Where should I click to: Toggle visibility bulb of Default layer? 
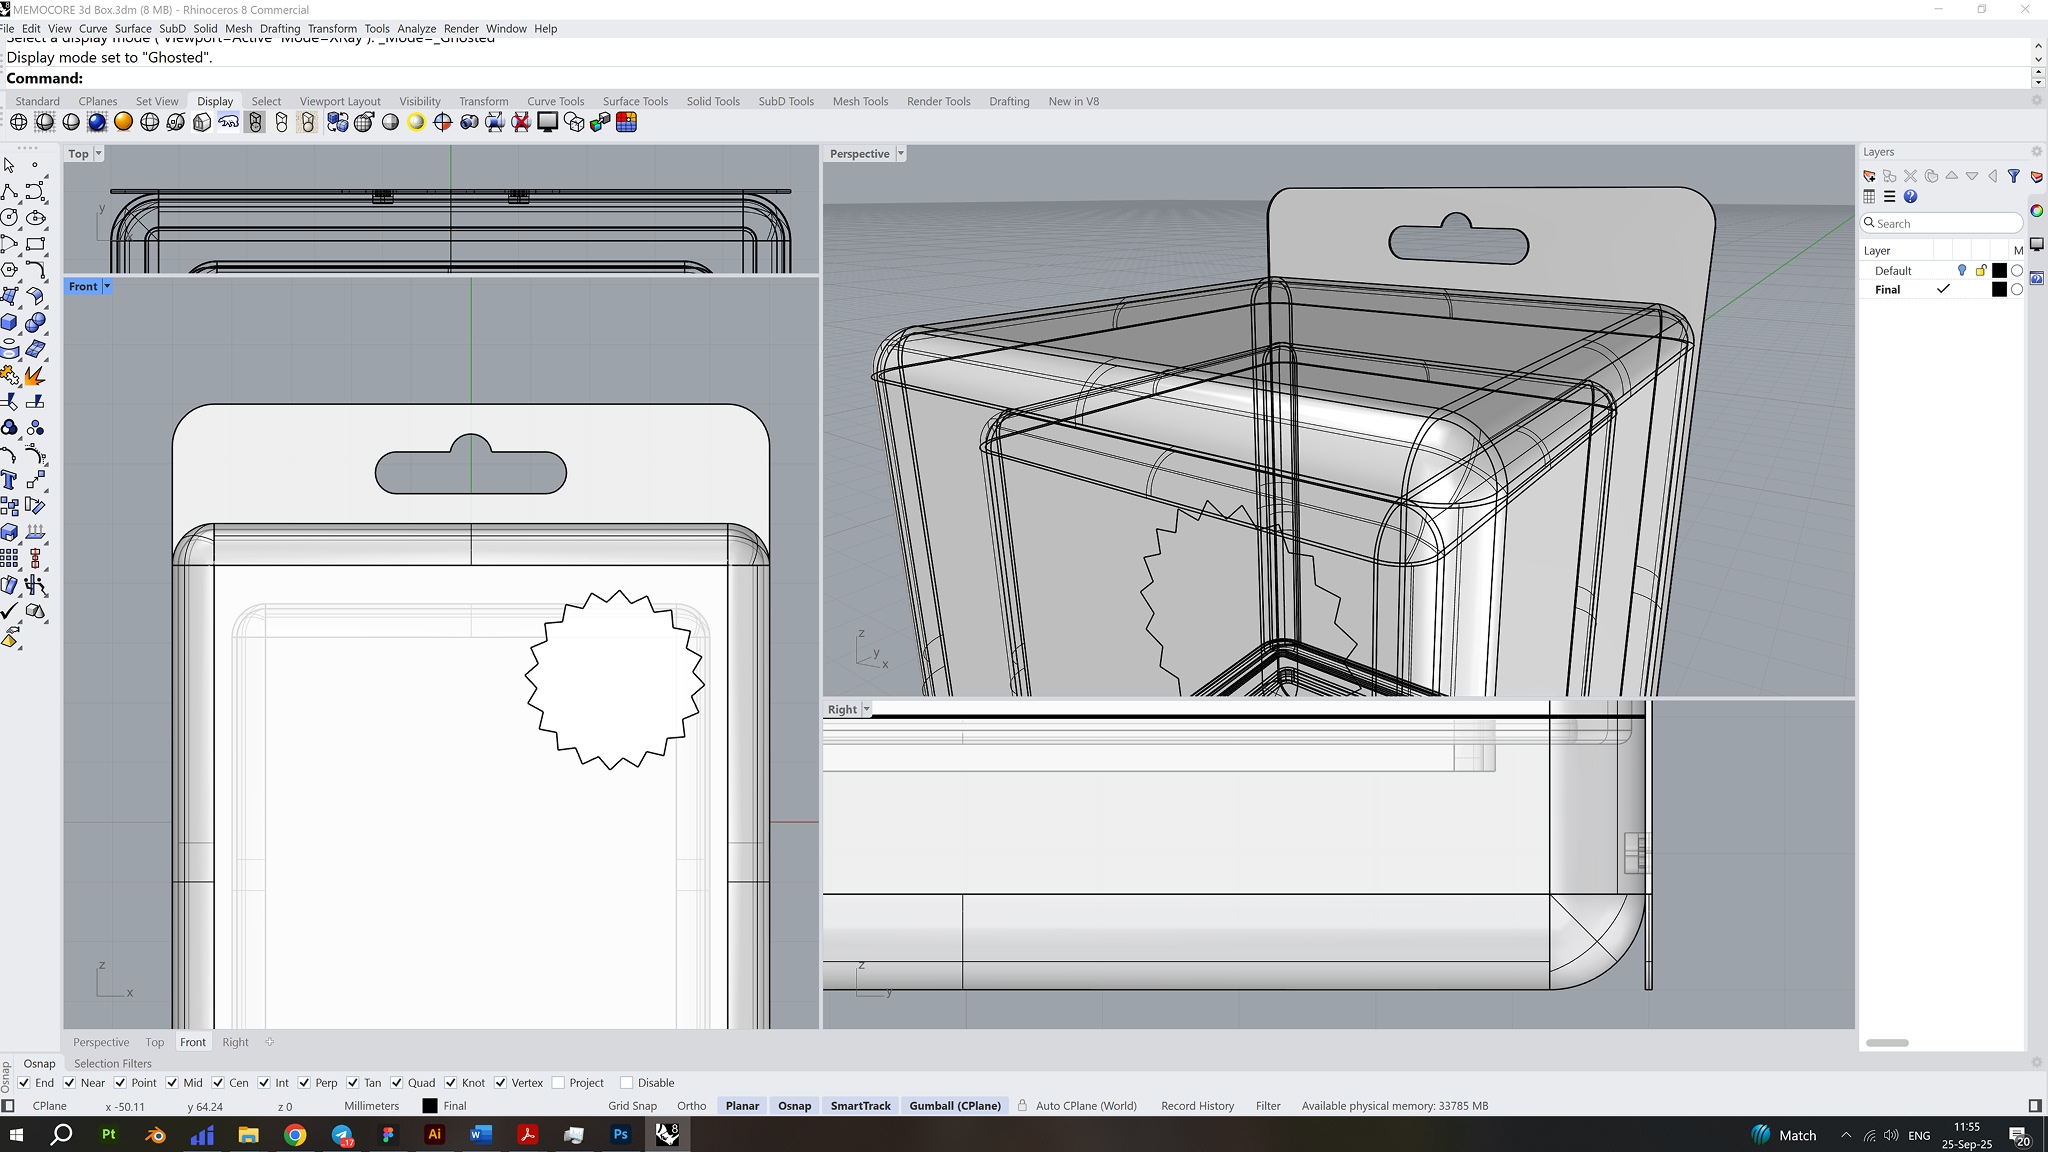[1962, 270]
